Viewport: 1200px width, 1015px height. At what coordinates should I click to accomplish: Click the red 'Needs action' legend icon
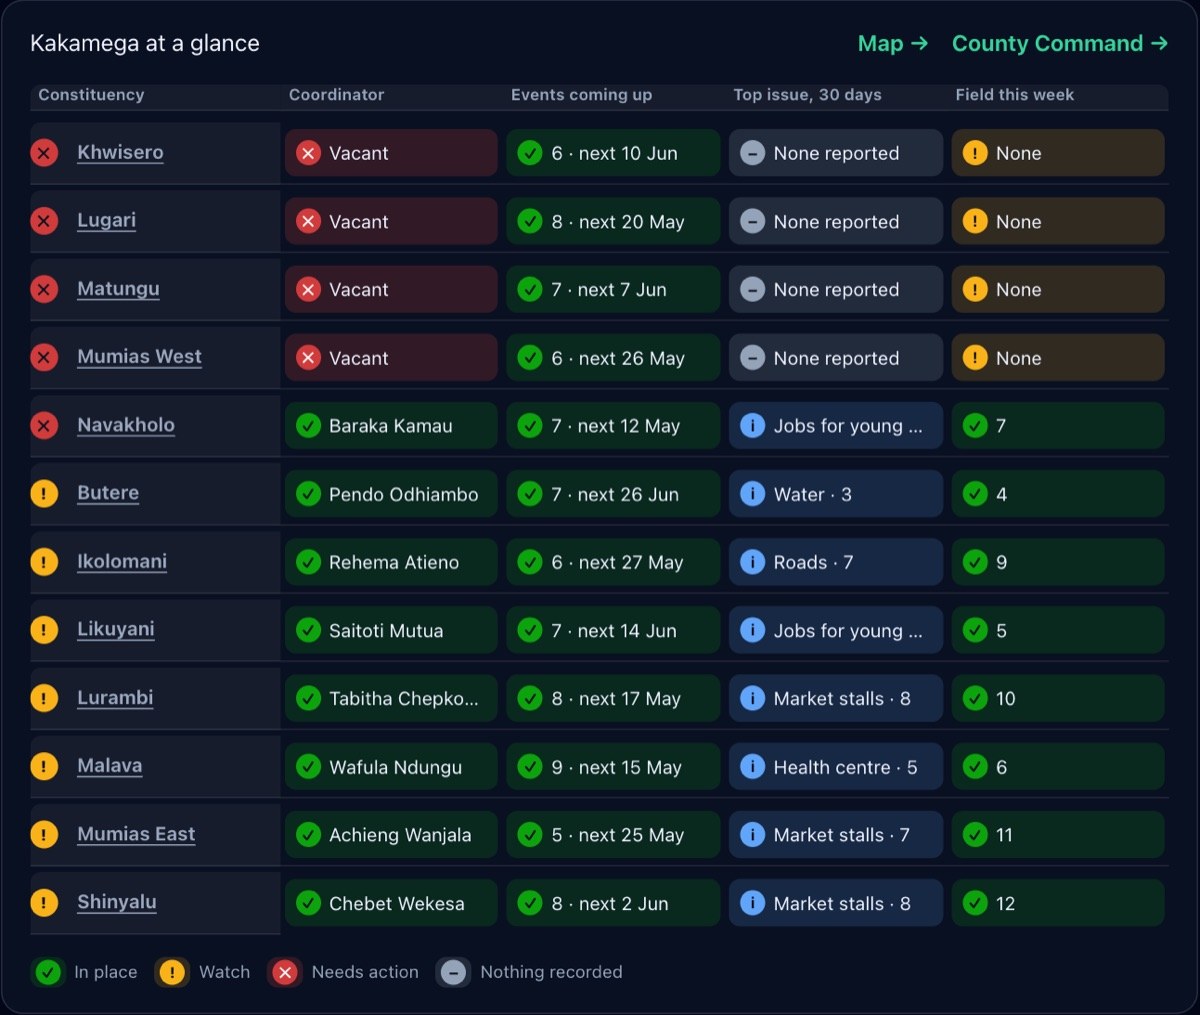coord(285,972)
